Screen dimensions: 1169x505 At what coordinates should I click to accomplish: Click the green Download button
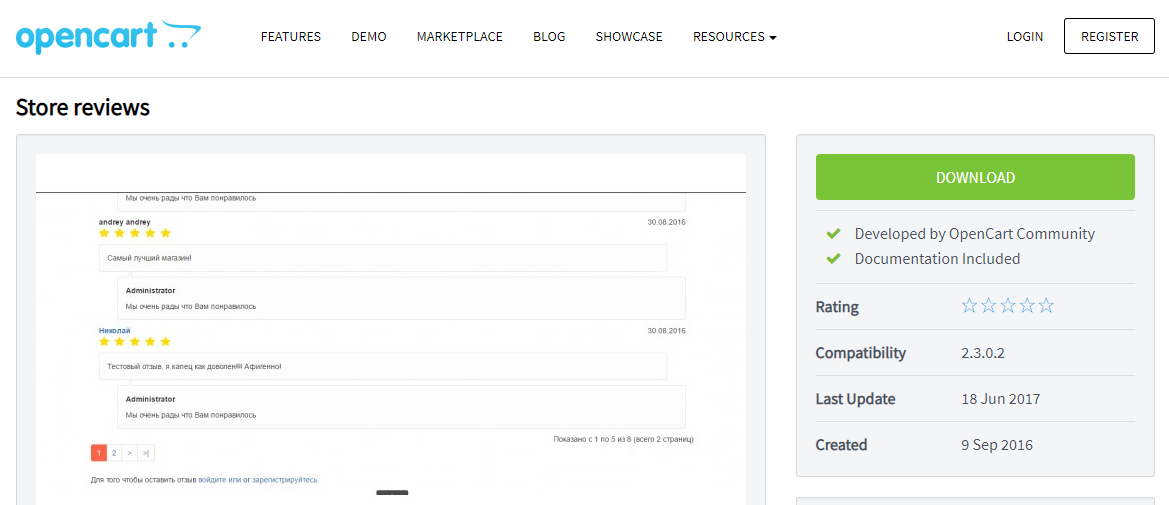pyautogui.click(x=975, y=178)
